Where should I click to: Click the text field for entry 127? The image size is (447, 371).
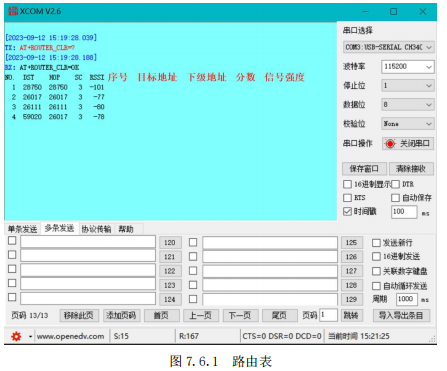[270, 271]
